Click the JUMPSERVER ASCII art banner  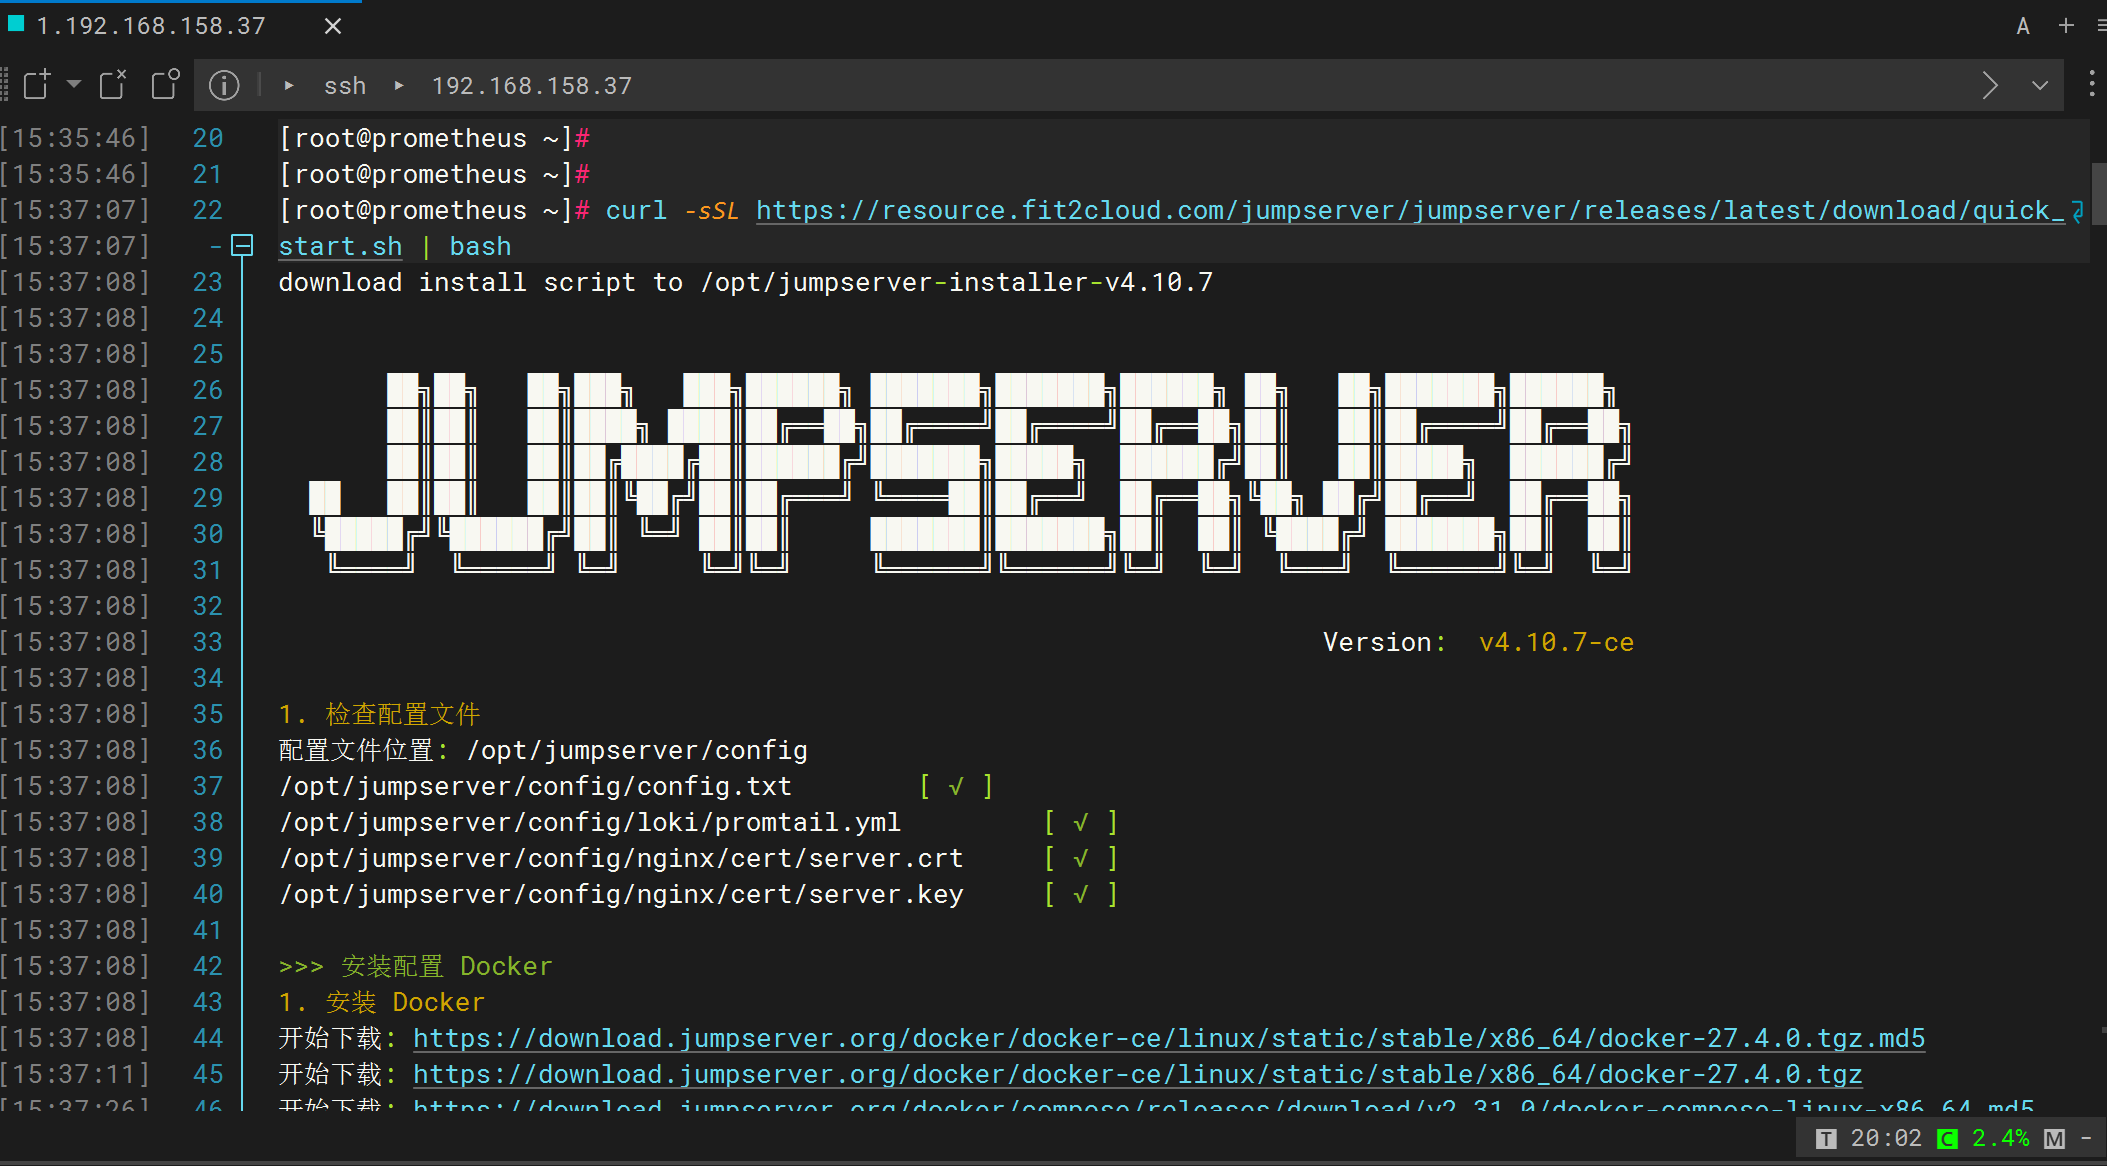(970, 472)
